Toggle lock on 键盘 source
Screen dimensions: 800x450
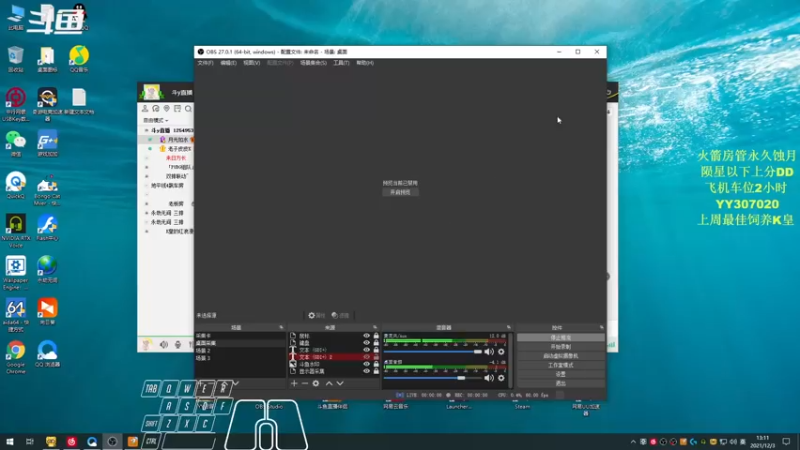coord(376,343)
